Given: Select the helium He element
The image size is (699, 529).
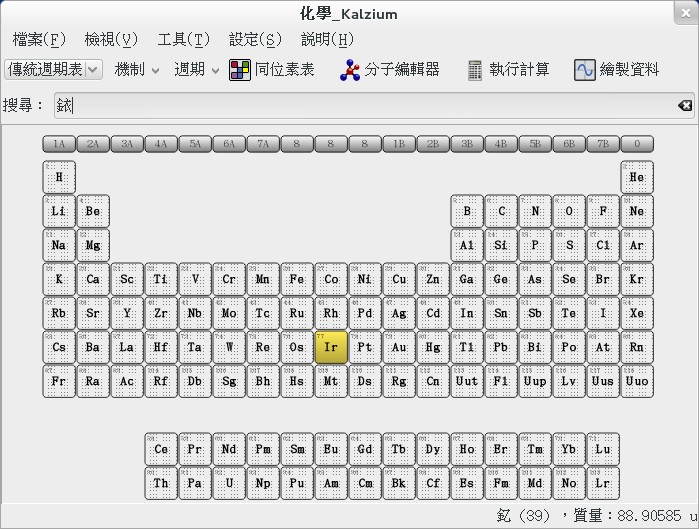Looking at the screenshot, I should click(637, 177).
